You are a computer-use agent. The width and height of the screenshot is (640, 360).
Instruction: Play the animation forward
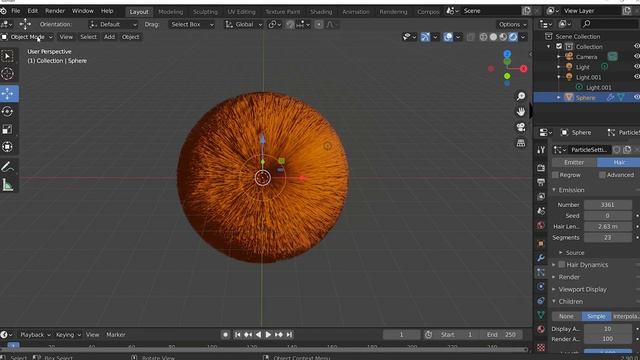pyautogui.click(x=268, y=335)
